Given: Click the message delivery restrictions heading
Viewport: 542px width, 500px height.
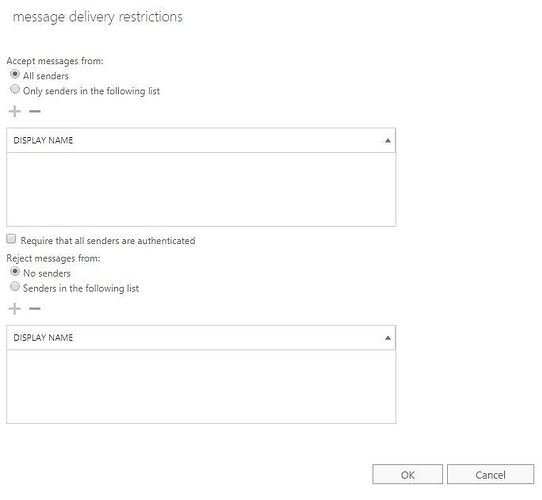Looking at the screenshot, I should pyautogui.click(x=97, y=17).
